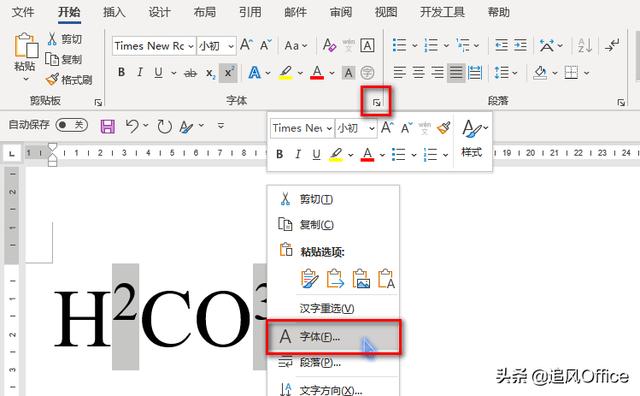Image resolution: width=640 pixels, height=396 pixels.
Task: Toggle subscript formatting
Action: [x=210, y=73]
